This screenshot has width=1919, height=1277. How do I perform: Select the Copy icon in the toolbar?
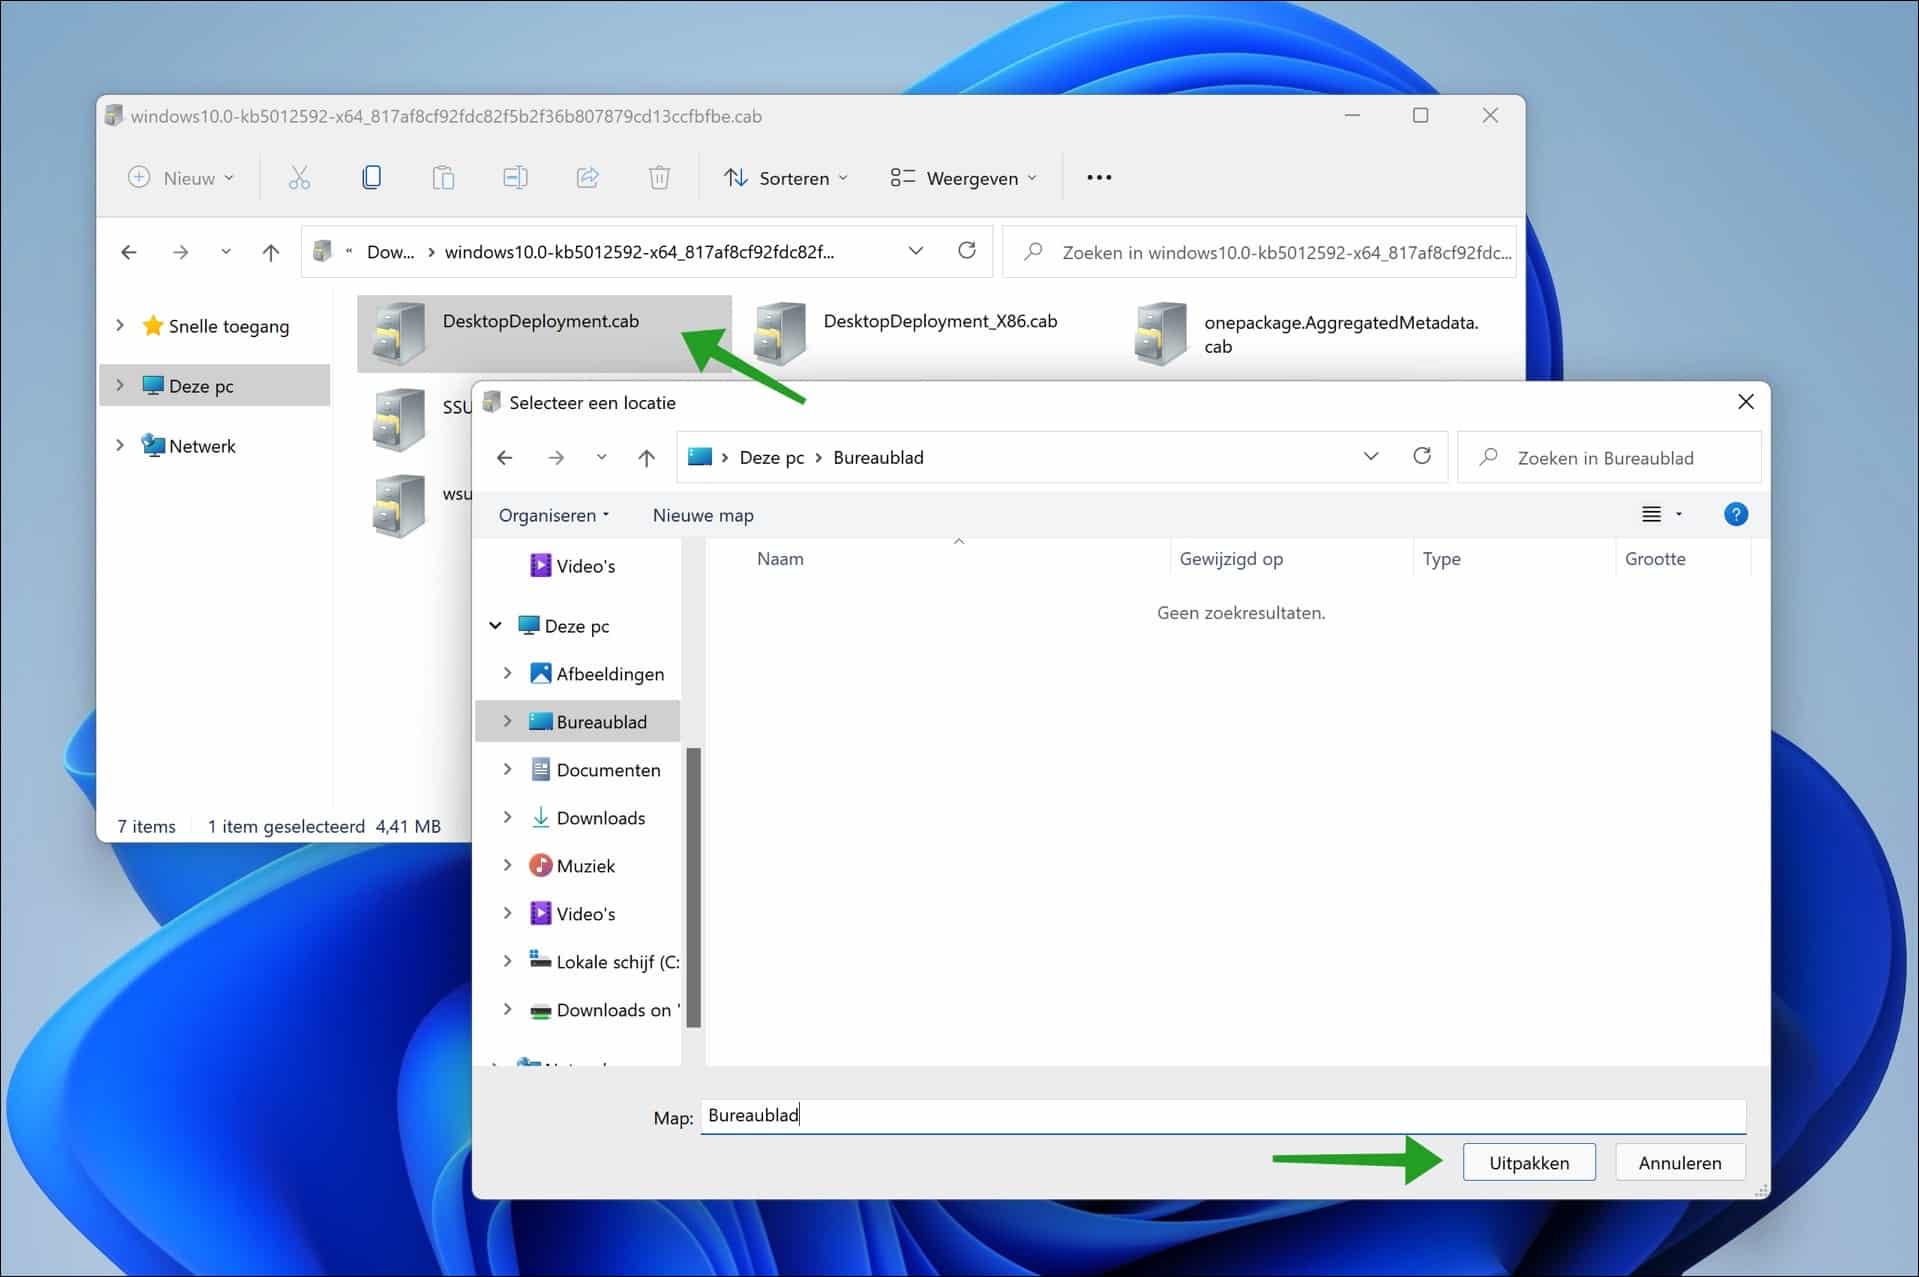click(371, 177)
